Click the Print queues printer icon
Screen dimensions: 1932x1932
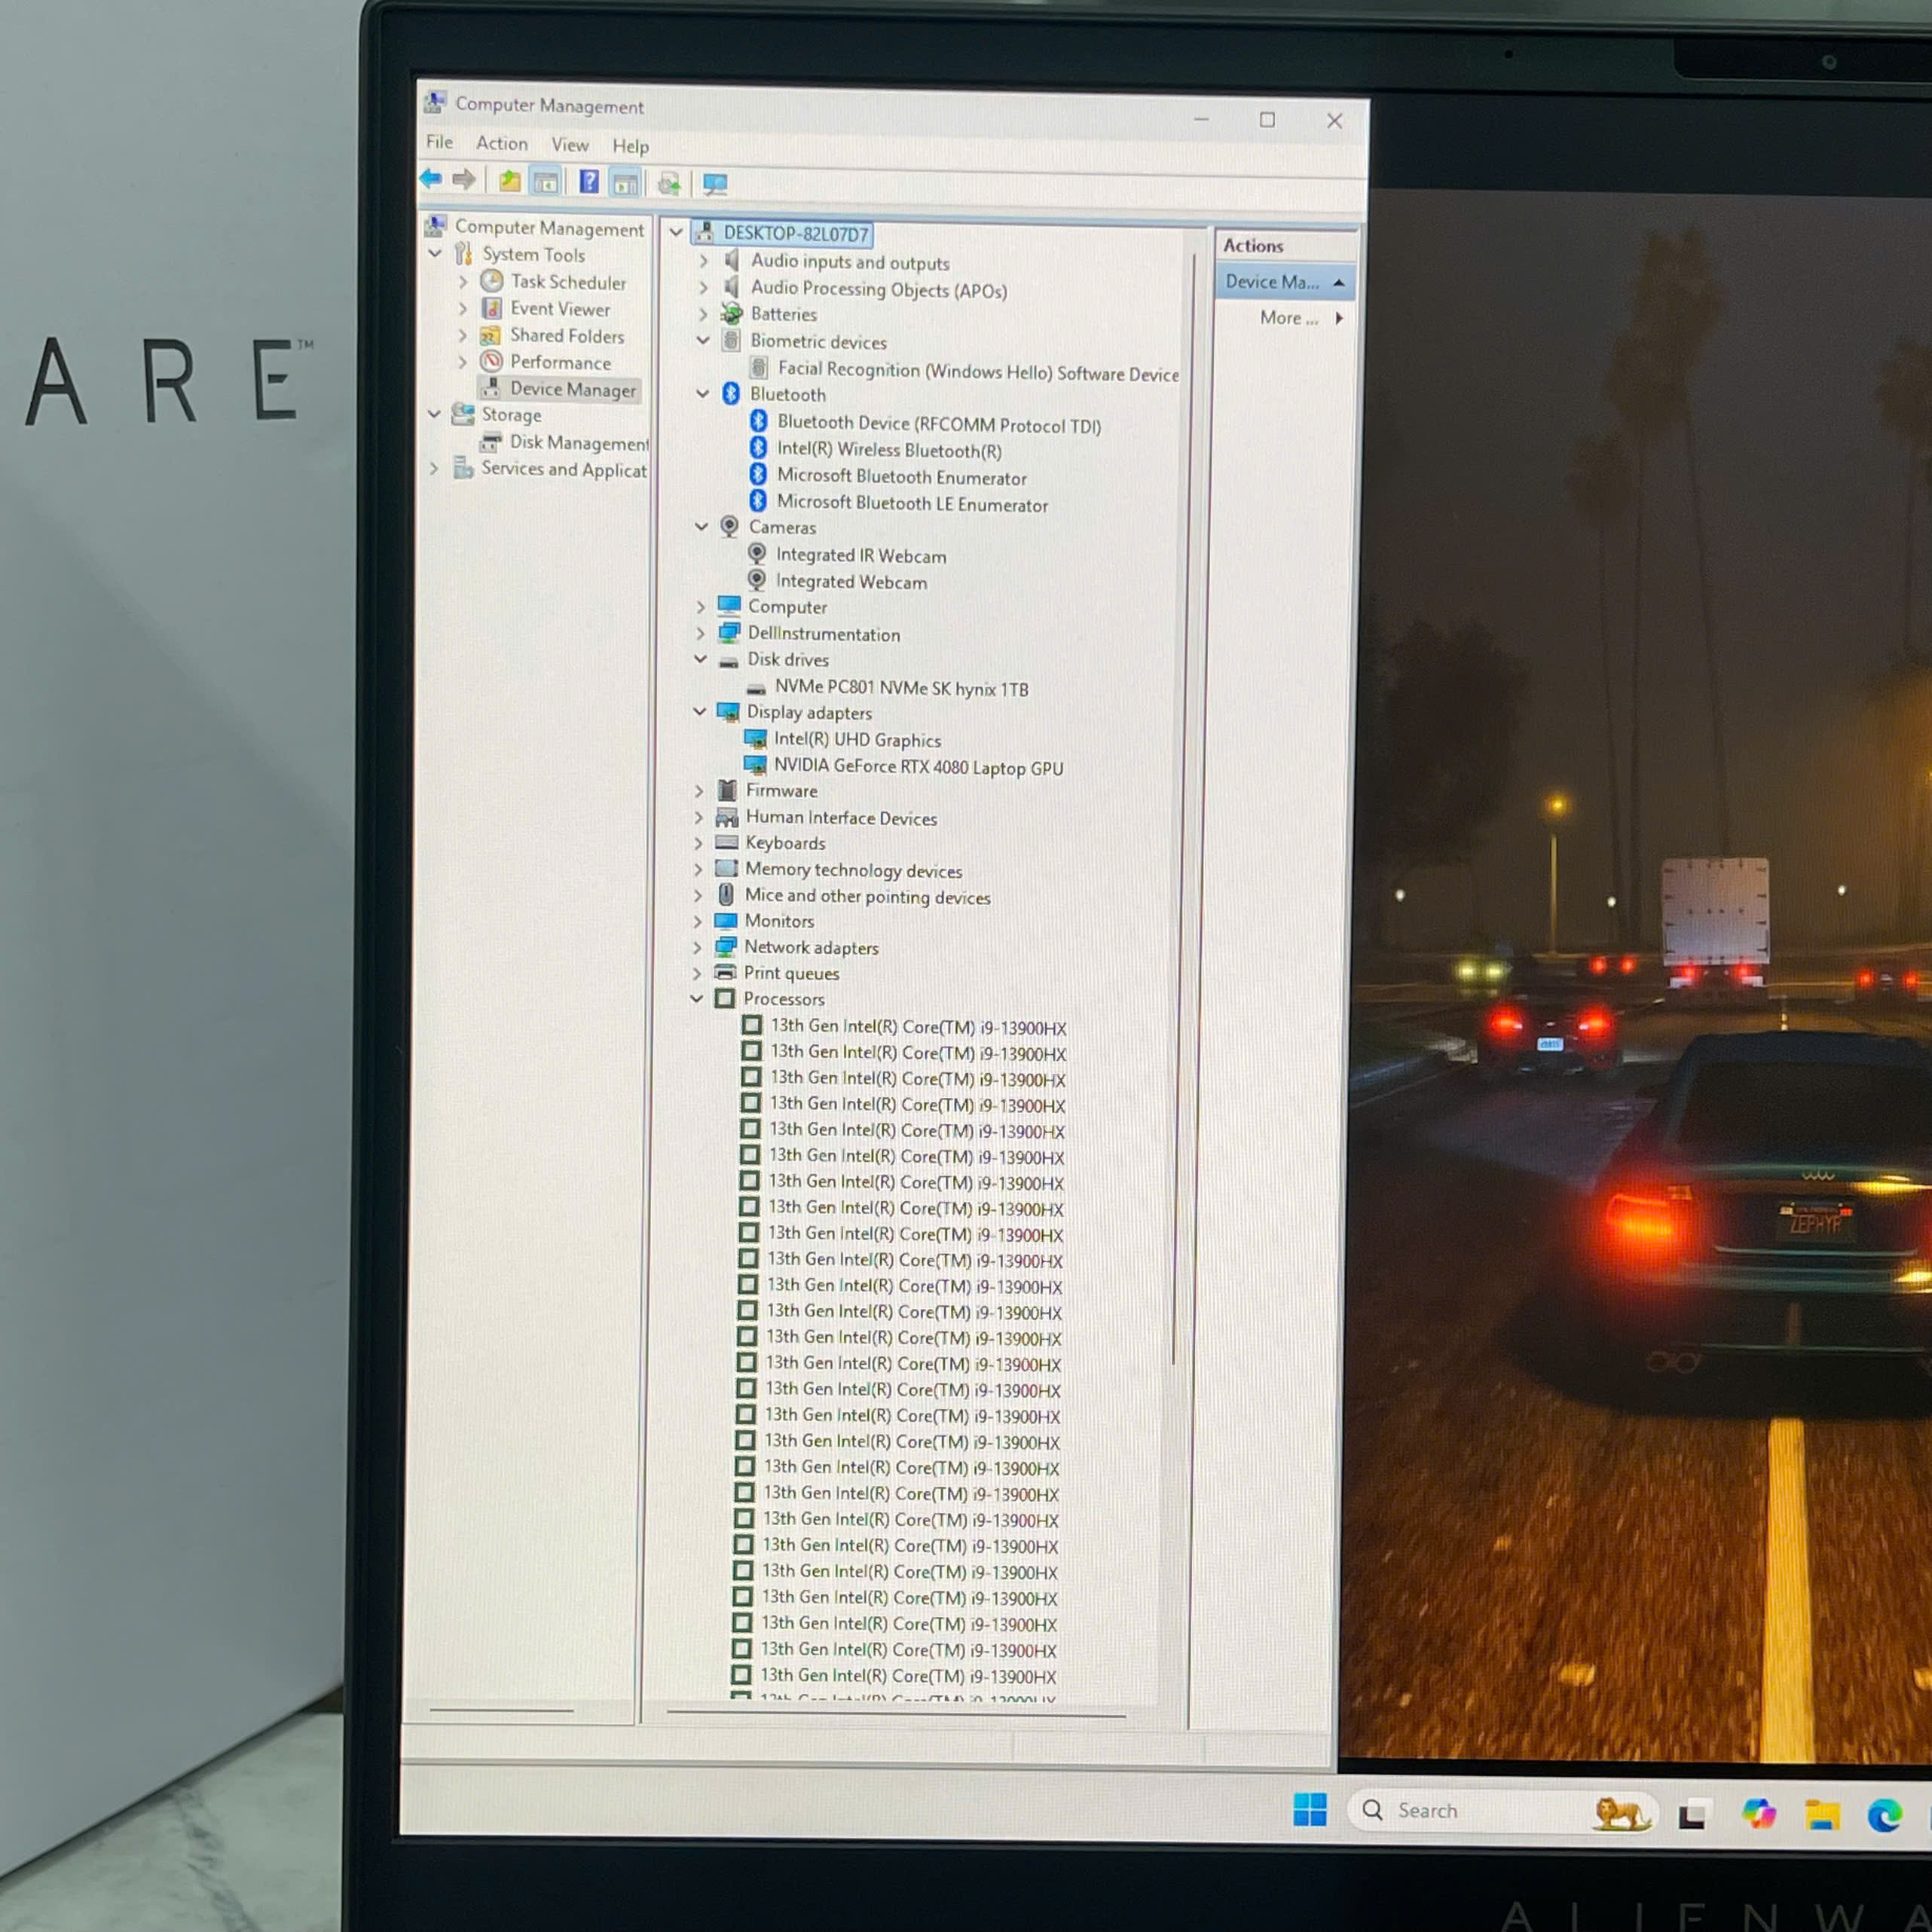(726, 972)
